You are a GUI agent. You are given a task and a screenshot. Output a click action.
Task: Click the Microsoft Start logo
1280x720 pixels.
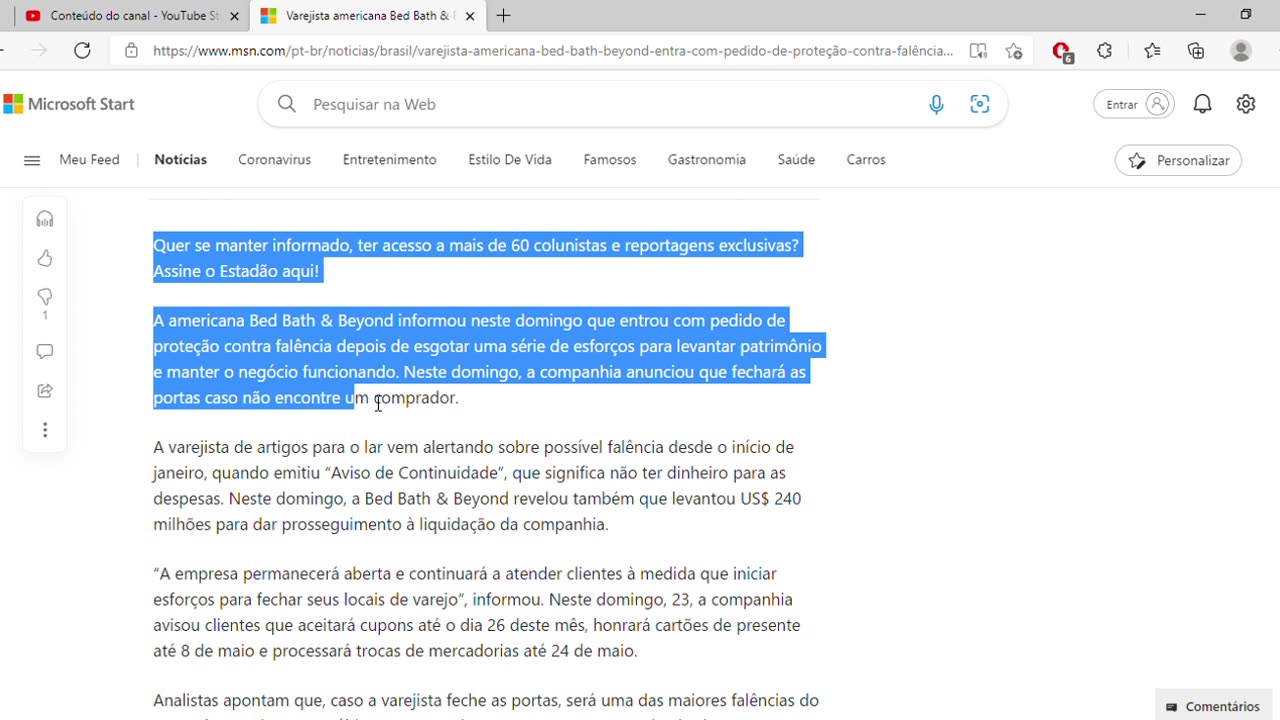(x=69, y=104)
